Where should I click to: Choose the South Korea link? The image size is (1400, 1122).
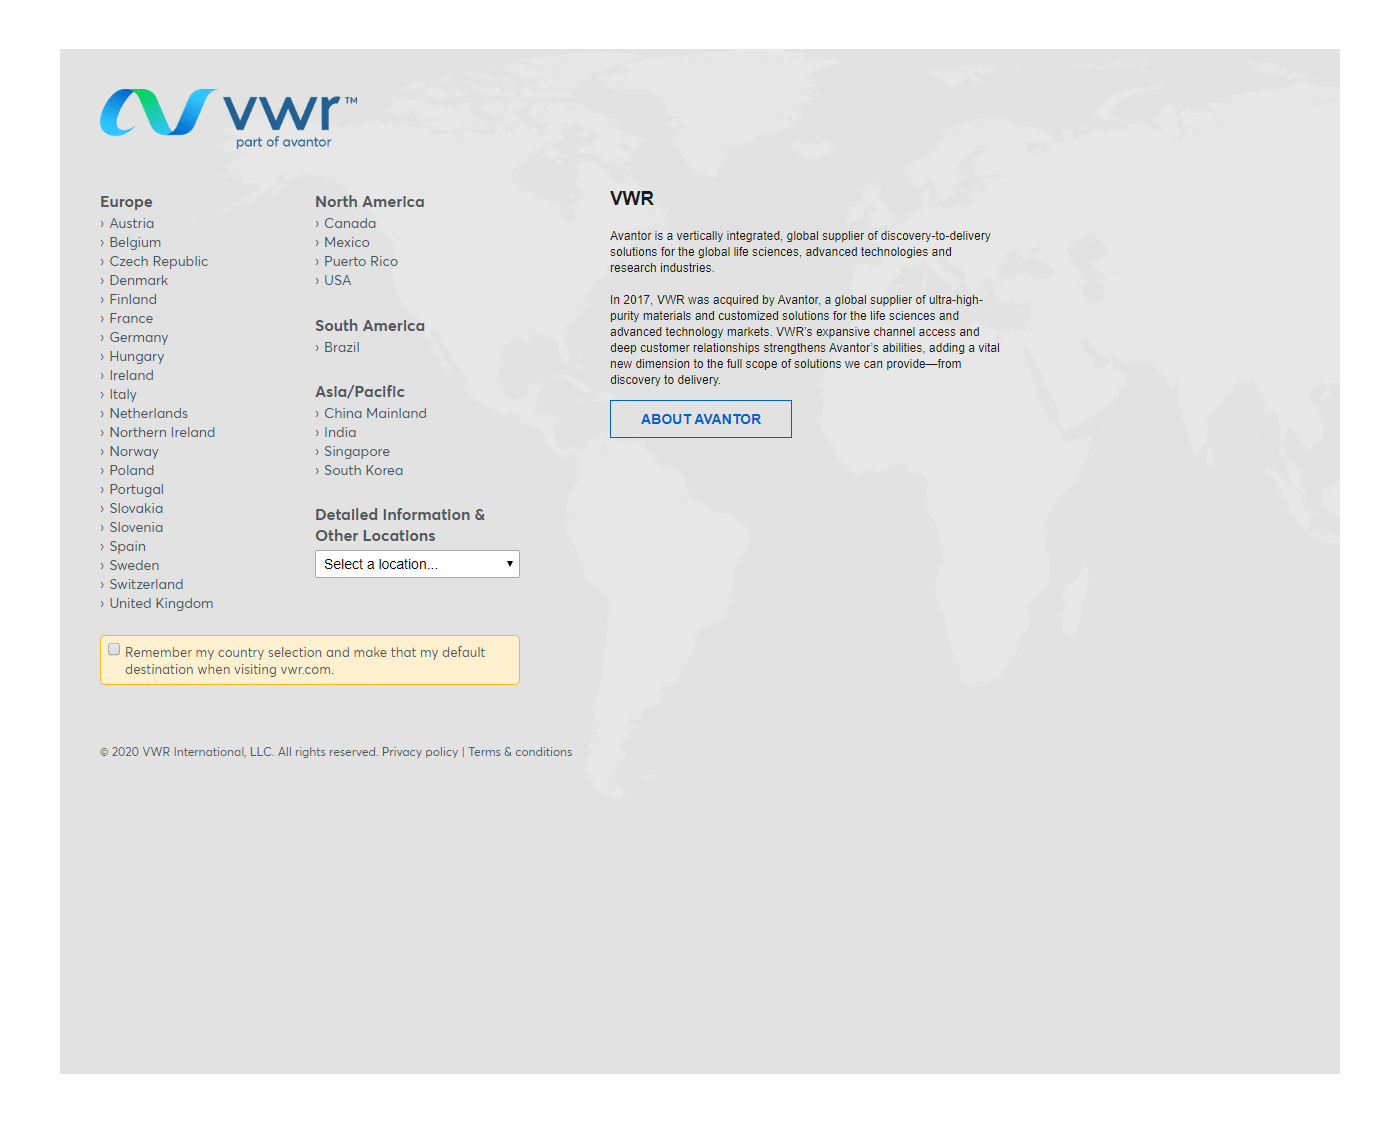coord(363,471)
